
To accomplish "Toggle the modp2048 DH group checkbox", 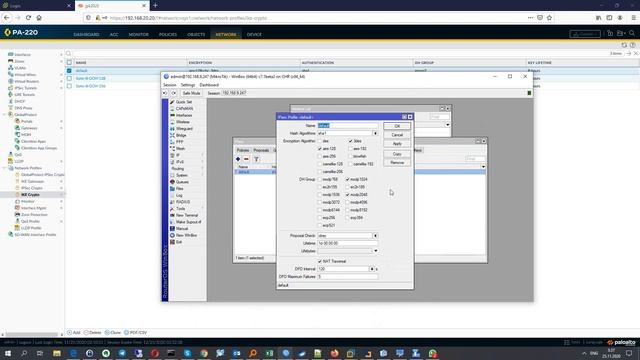I will point(348,195).
